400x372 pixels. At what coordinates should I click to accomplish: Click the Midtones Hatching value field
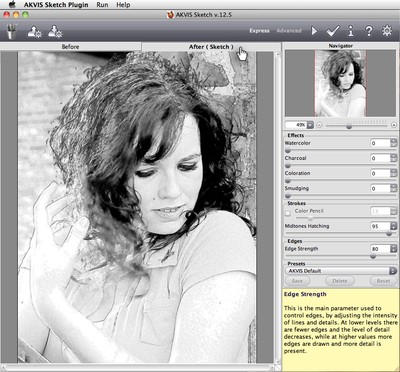point(380,226)
